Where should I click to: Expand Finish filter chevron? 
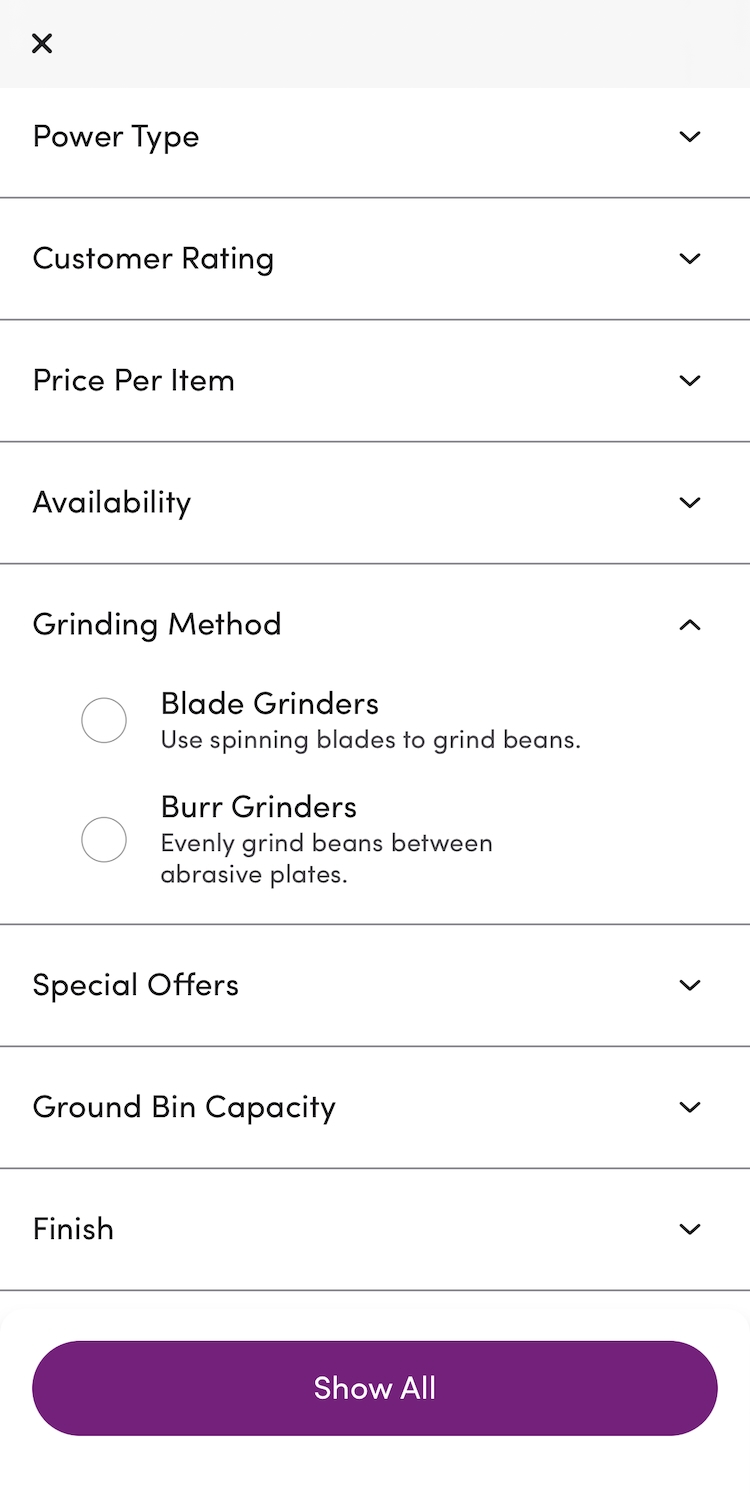690,1229
